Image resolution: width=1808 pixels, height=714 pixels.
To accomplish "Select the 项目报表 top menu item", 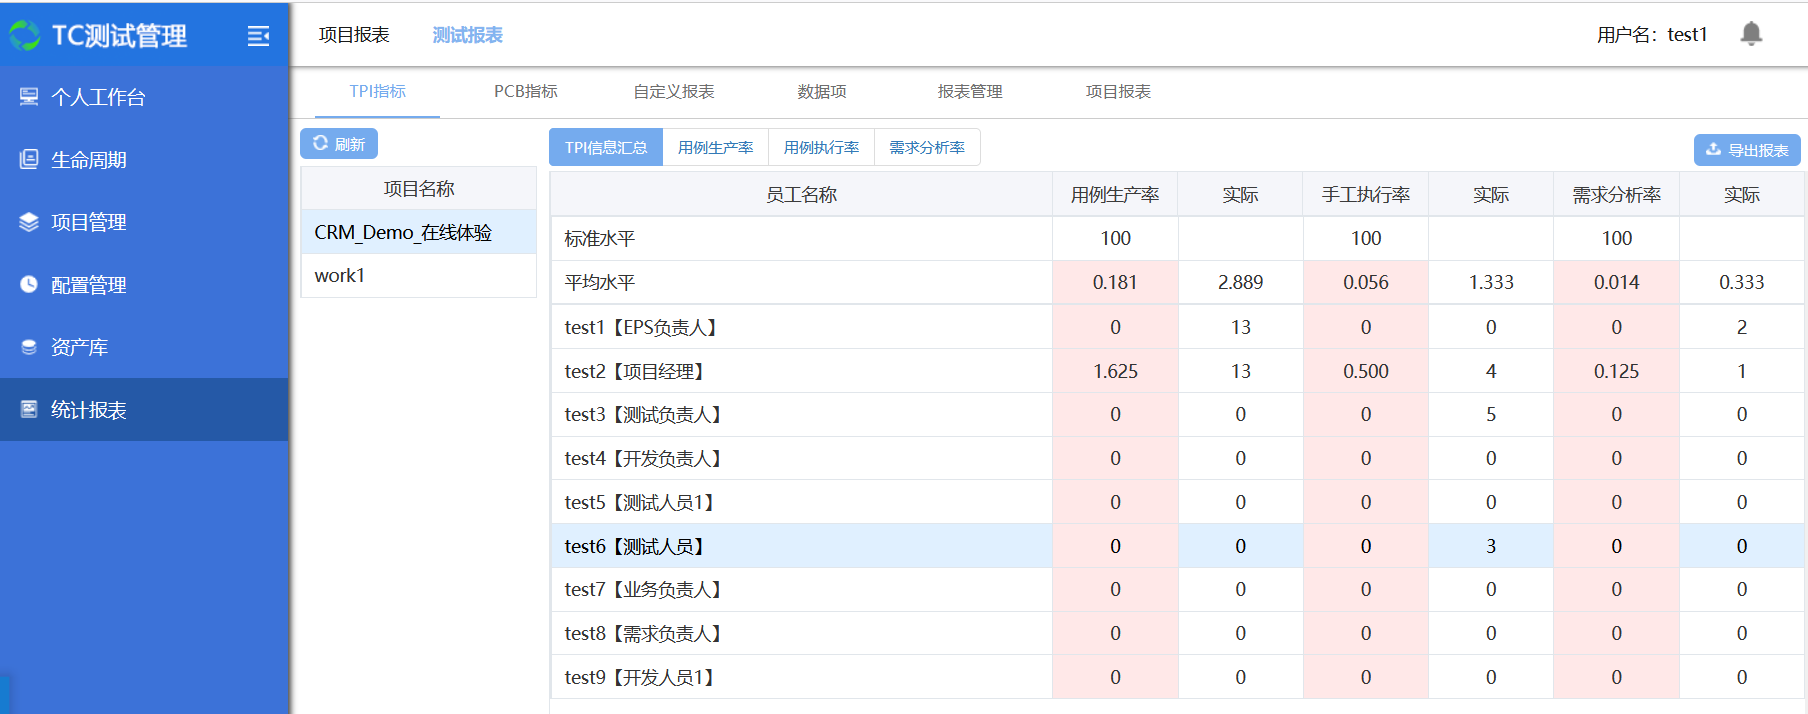I will (x=354, y=35).
